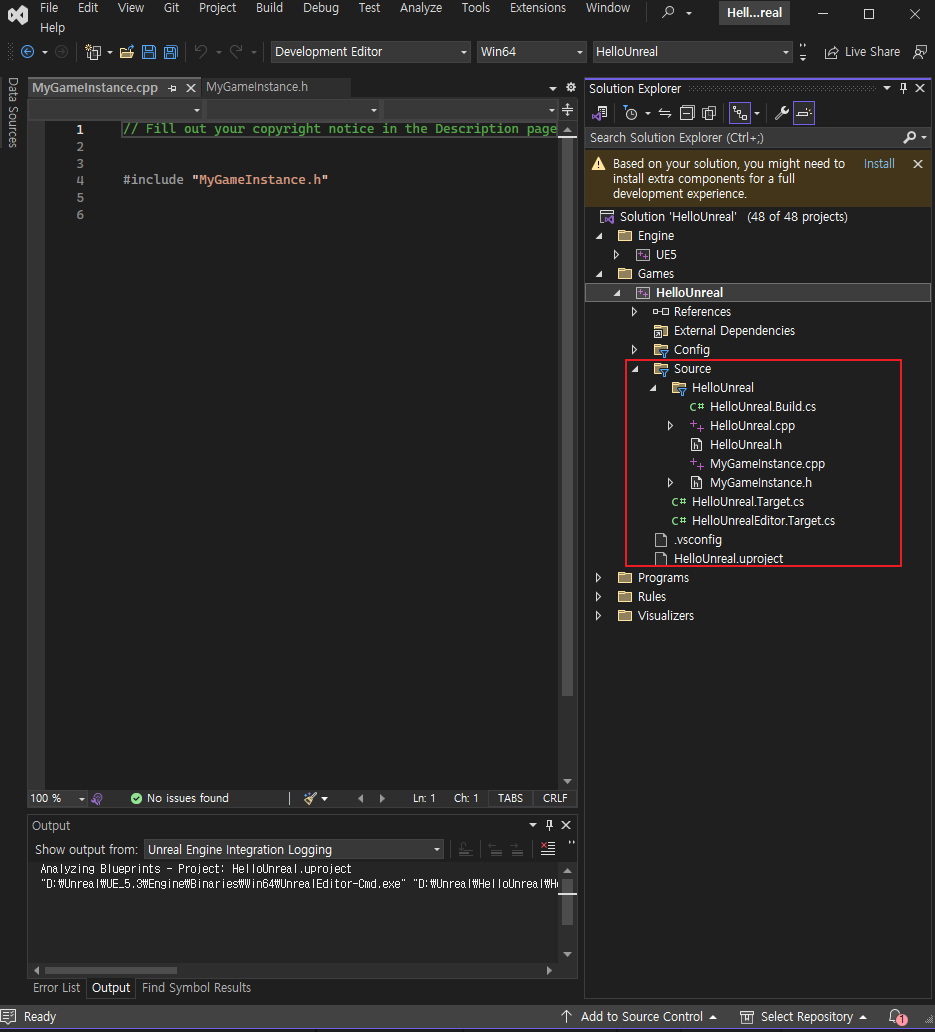Click the Solution Explorer search magnifier icon
Screen dimensions: 935x1032
[910, 138]
